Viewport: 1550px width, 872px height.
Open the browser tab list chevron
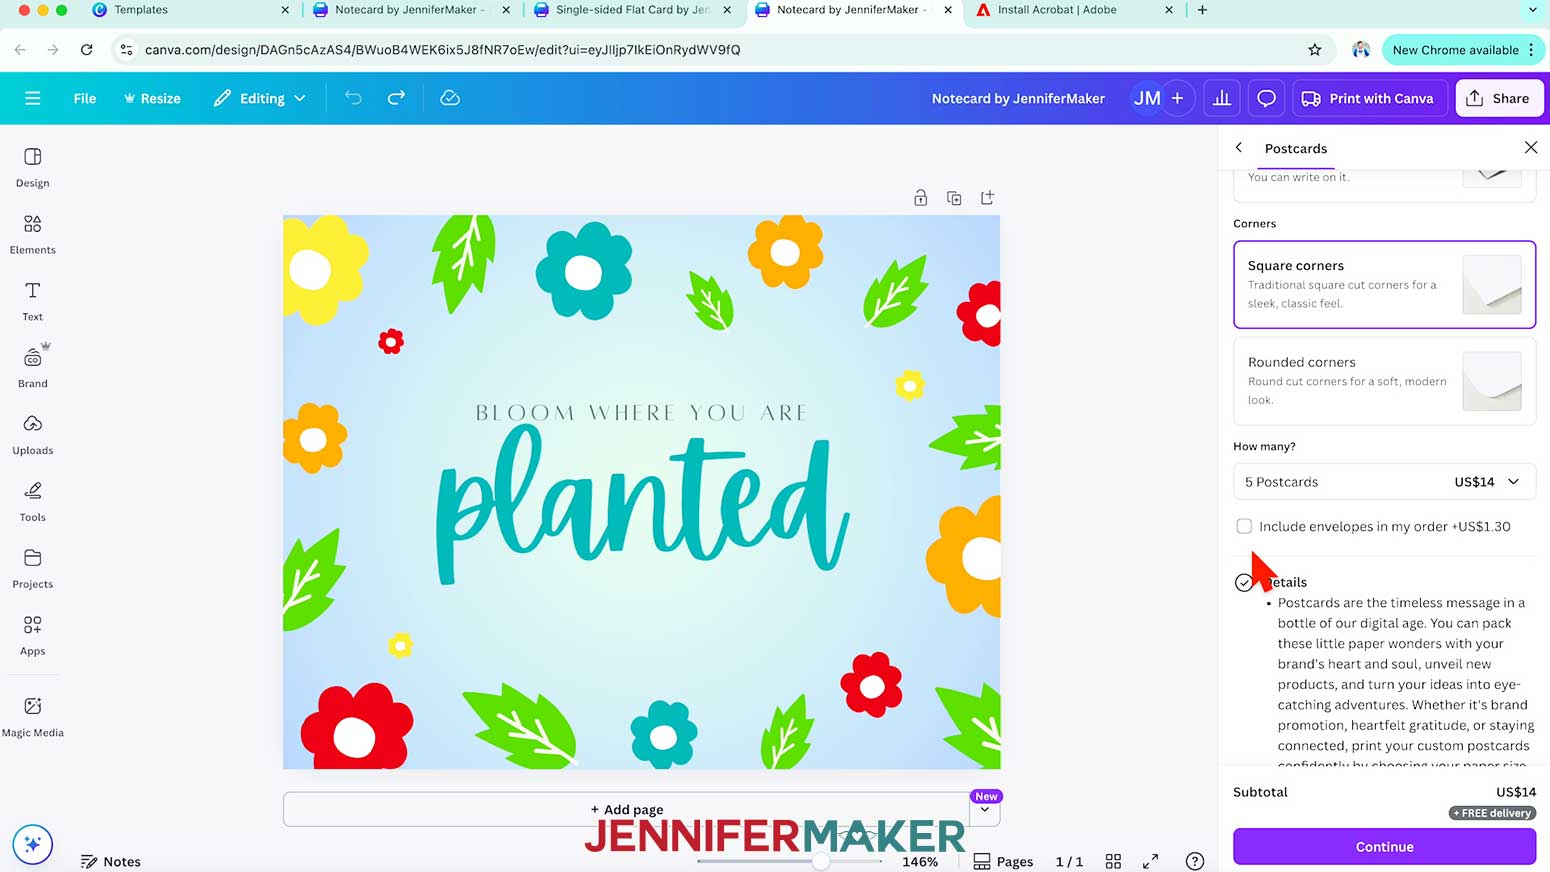[x=1531, y=10]
